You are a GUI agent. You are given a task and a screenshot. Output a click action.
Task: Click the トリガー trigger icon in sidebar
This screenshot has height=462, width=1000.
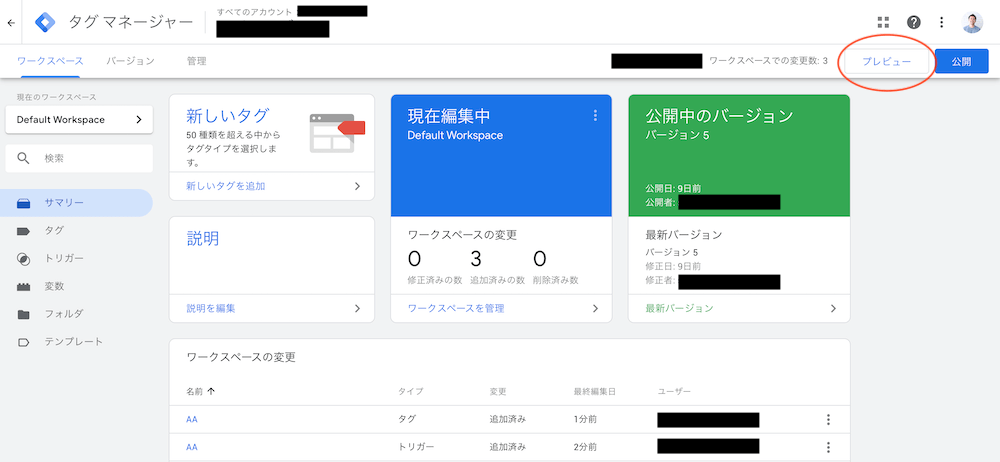[24, 258]
